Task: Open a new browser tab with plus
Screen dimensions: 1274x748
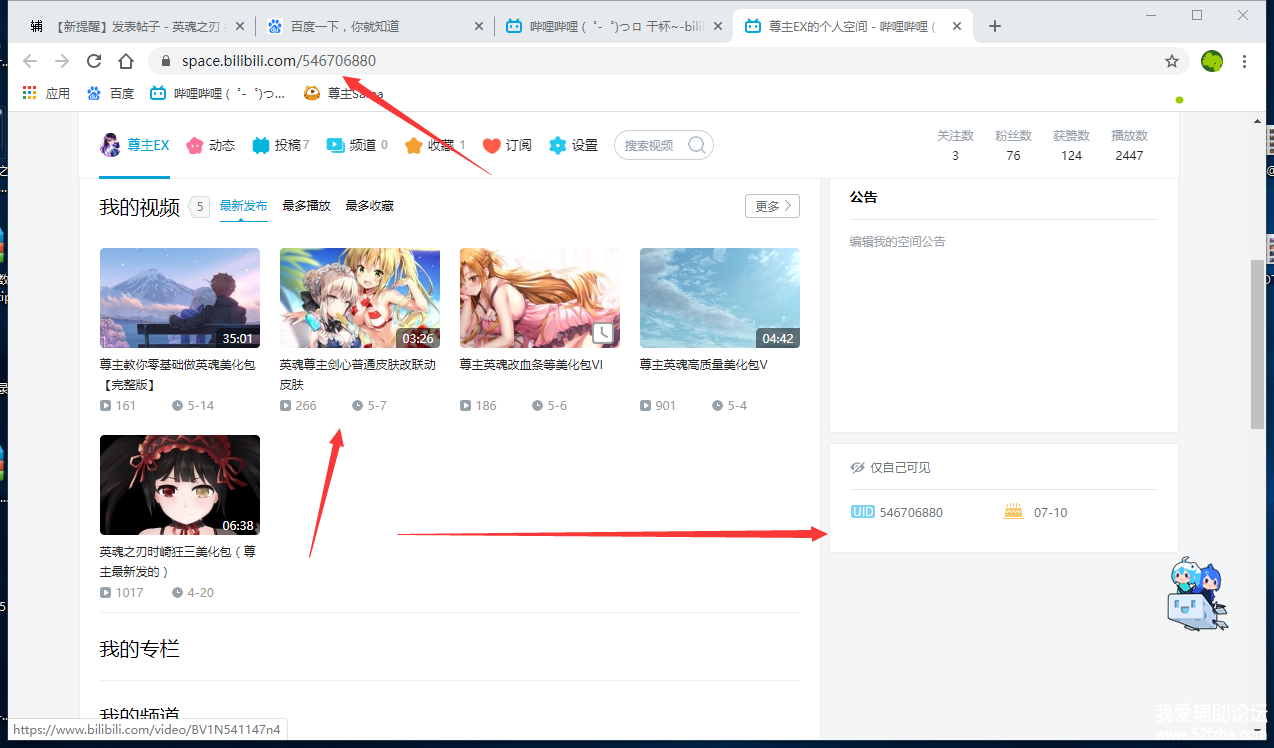Action: point(995,26)
